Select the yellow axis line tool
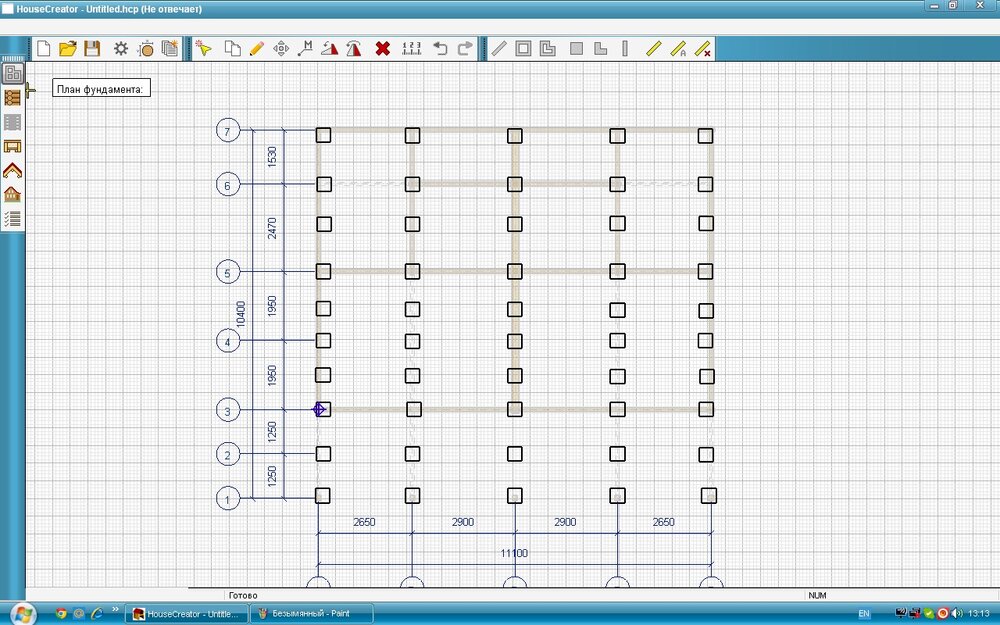The width and height of the screenshot is (1000, 625). [654, 48]
